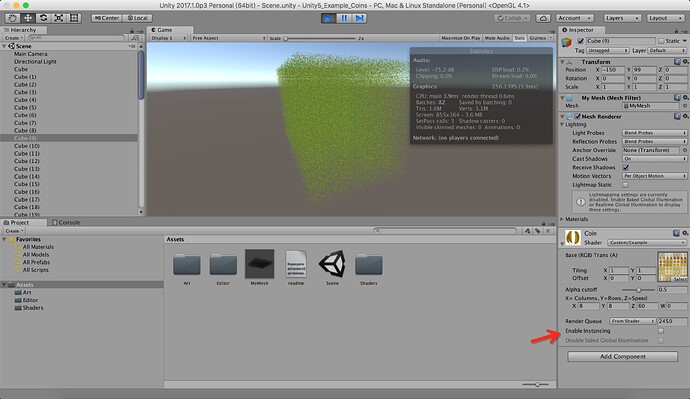Enable Instancing checkbox on Coin material
The image size is (690, 399).
[x=661, y=331]
